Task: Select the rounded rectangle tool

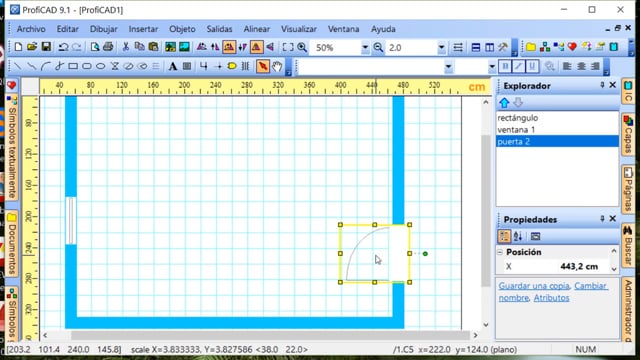Action: tap(87, 66)
